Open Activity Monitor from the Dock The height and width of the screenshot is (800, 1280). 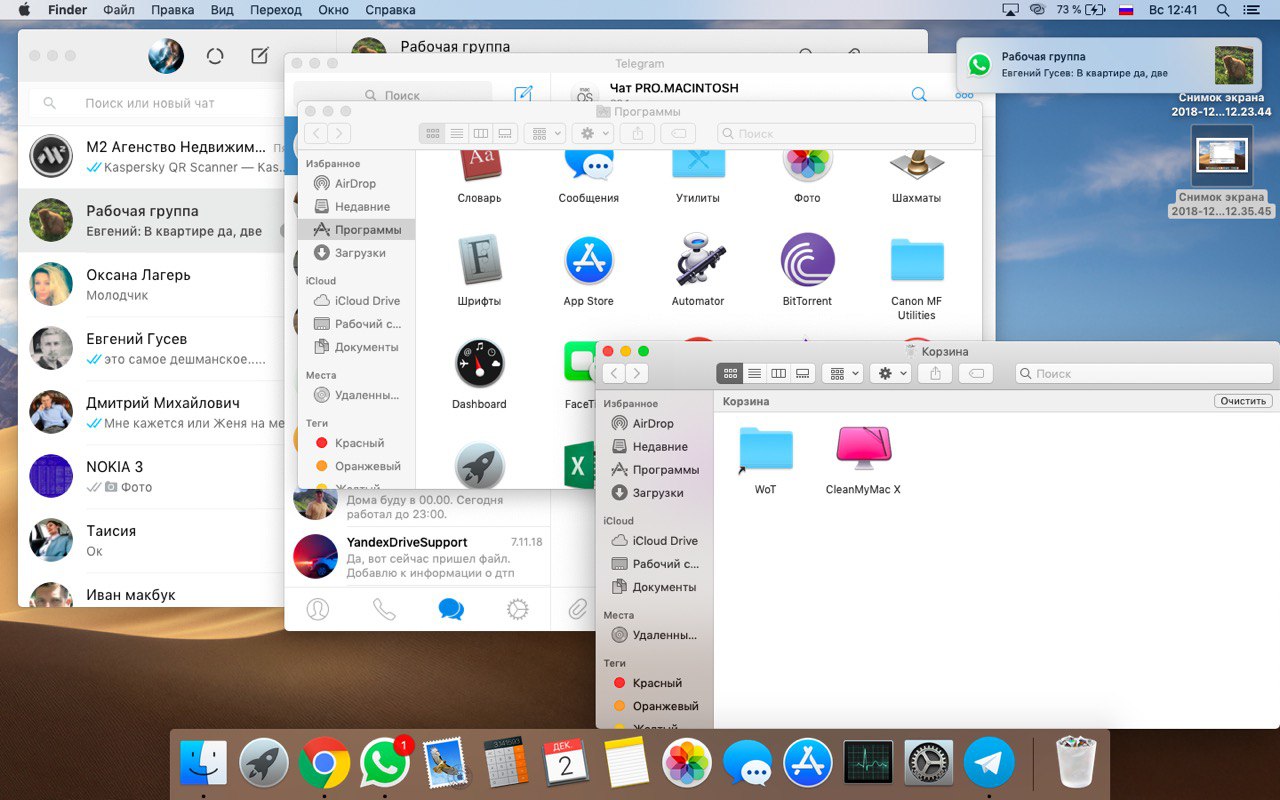point(868,764)
